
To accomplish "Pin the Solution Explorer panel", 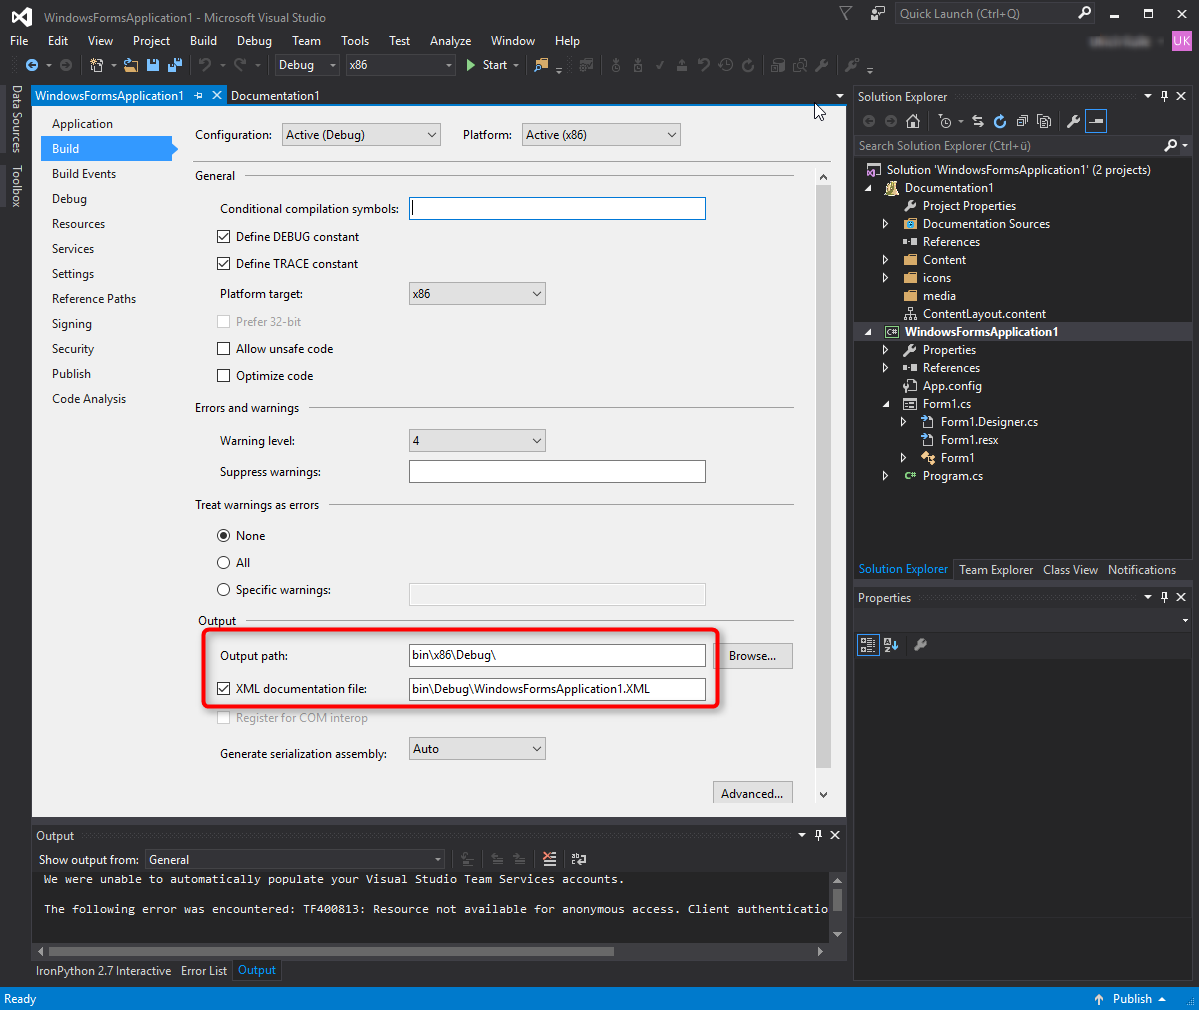I will 1165,96.
